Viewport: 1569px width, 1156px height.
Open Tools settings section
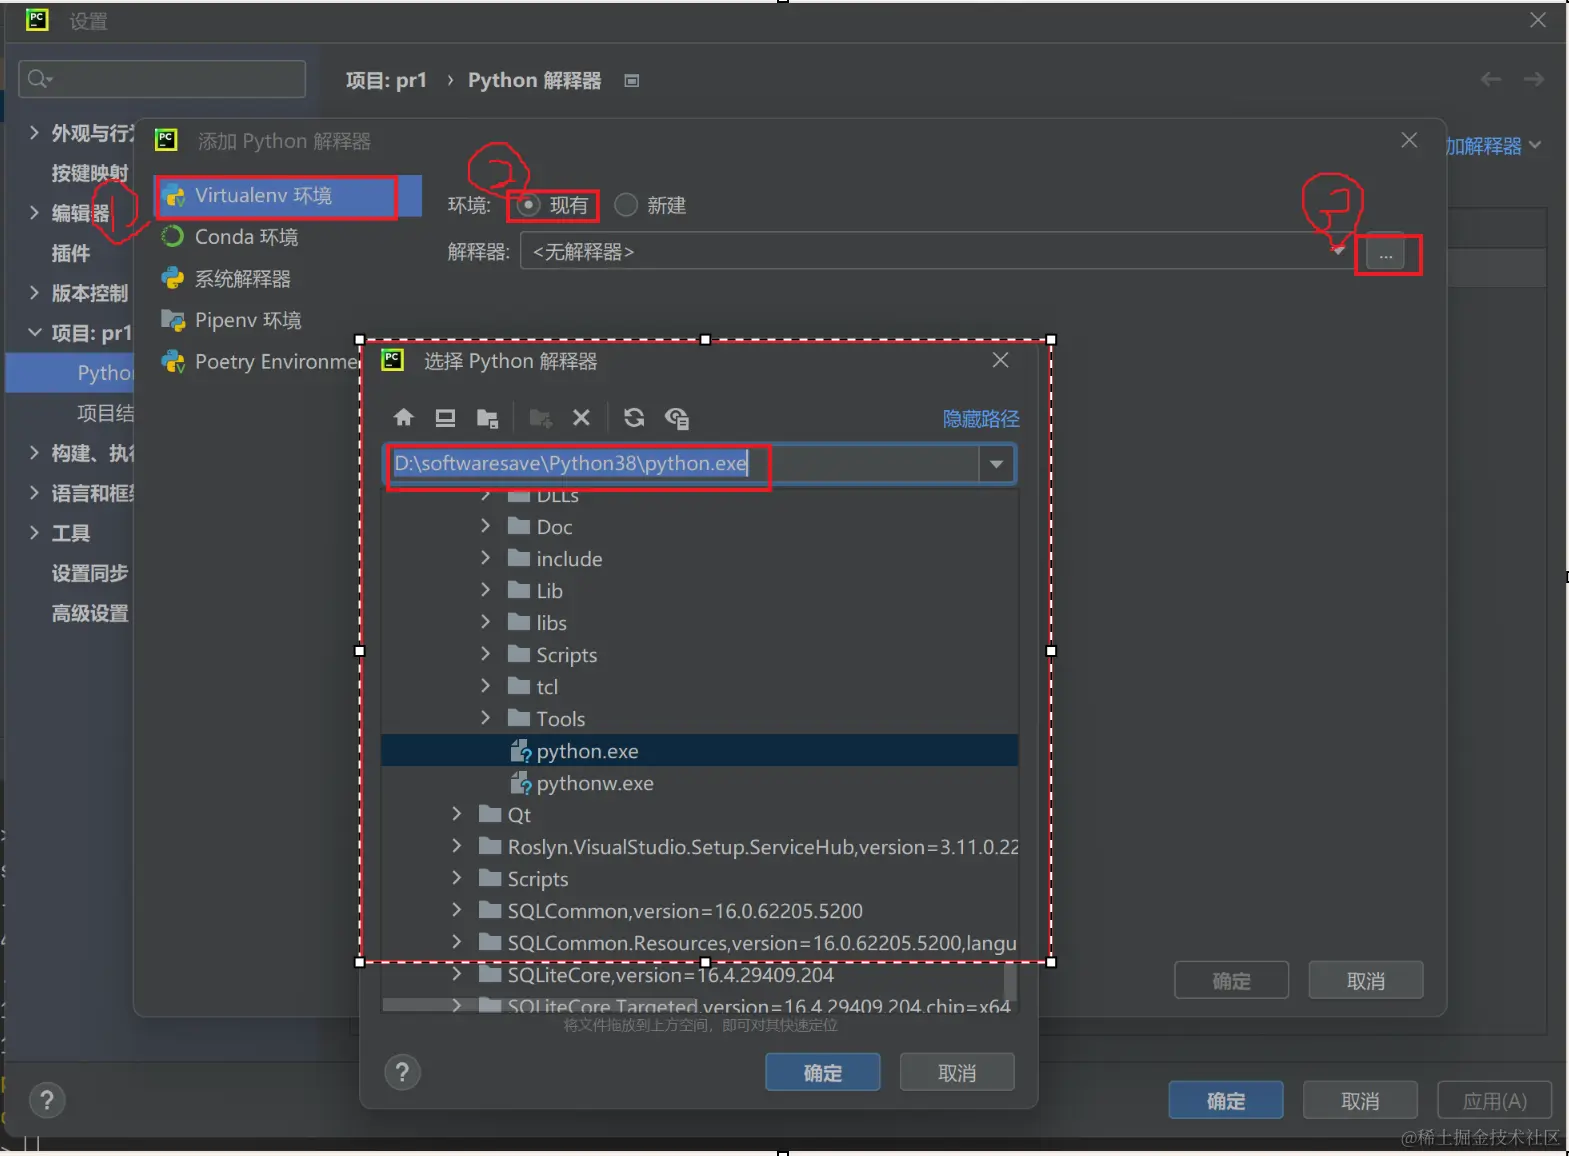coord(71,533)
